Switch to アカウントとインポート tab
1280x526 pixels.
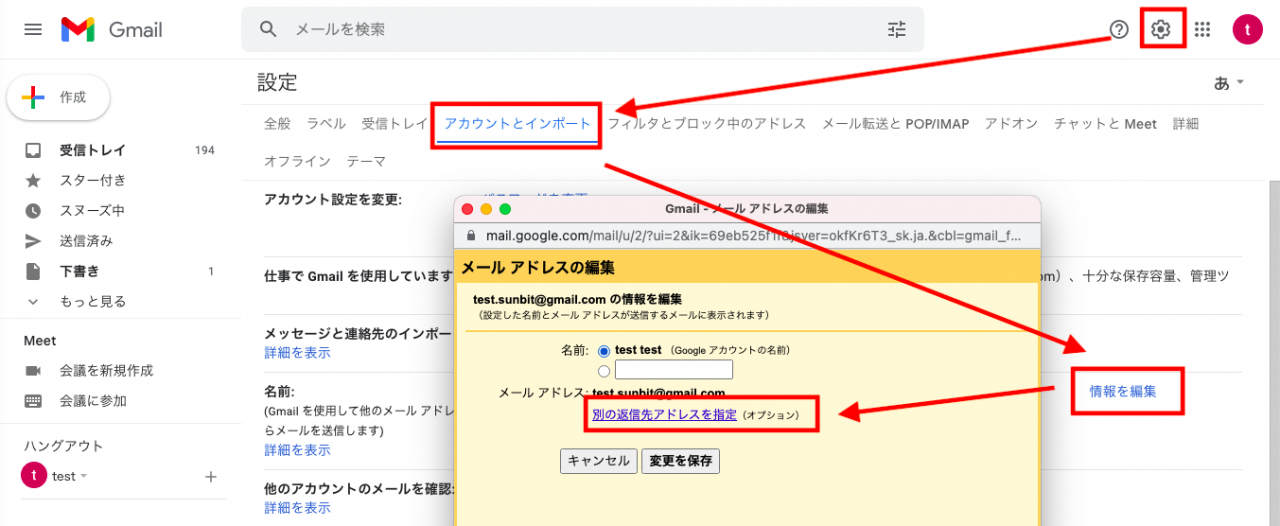(518, 124)
